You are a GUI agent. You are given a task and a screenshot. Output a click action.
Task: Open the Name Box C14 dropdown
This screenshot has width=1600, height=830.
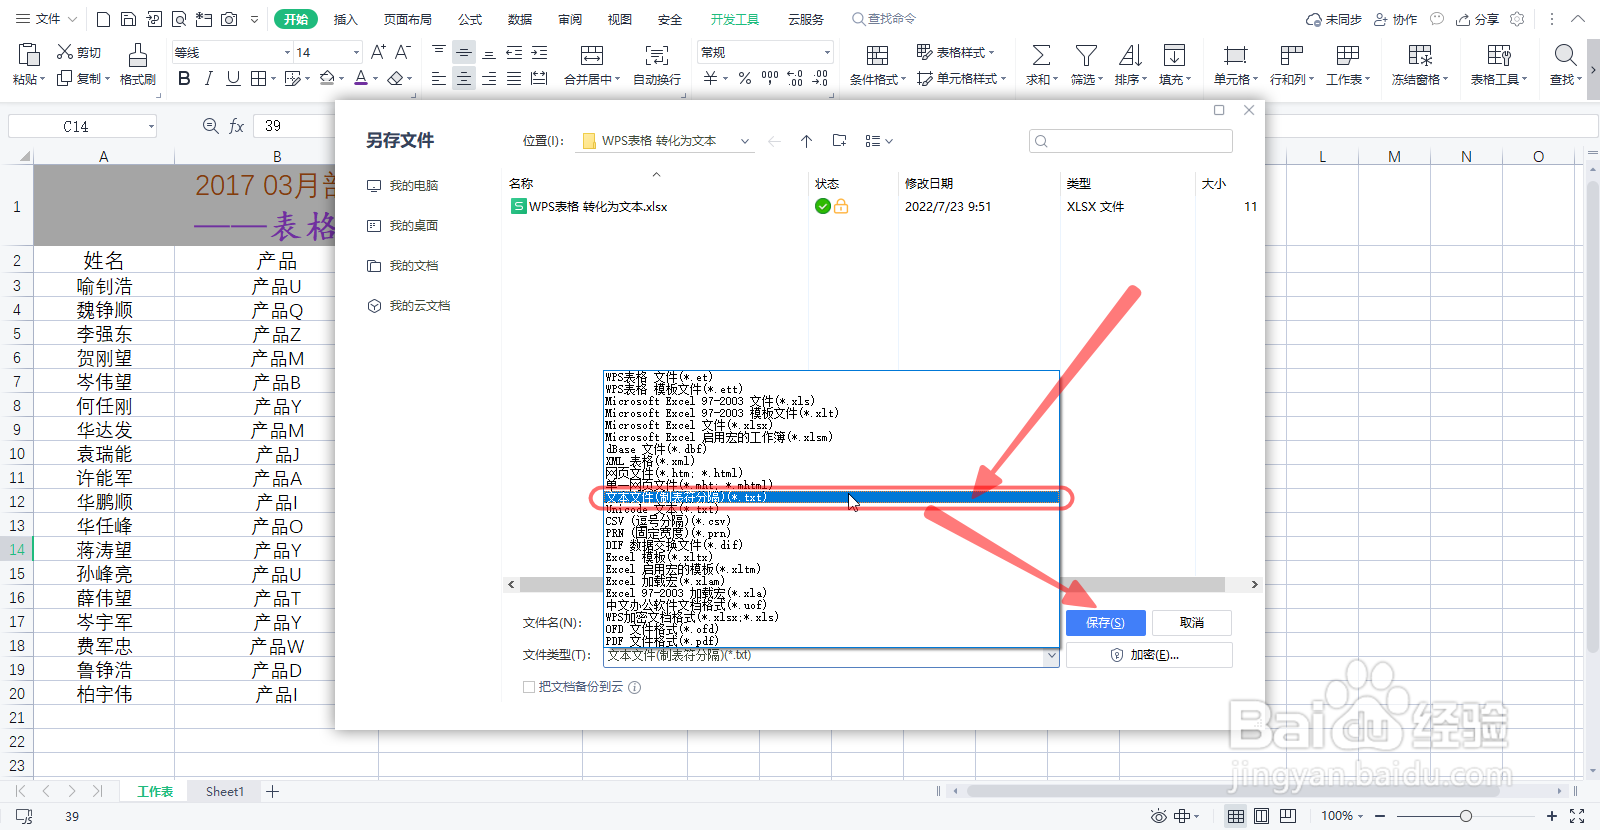pos(151,126)
